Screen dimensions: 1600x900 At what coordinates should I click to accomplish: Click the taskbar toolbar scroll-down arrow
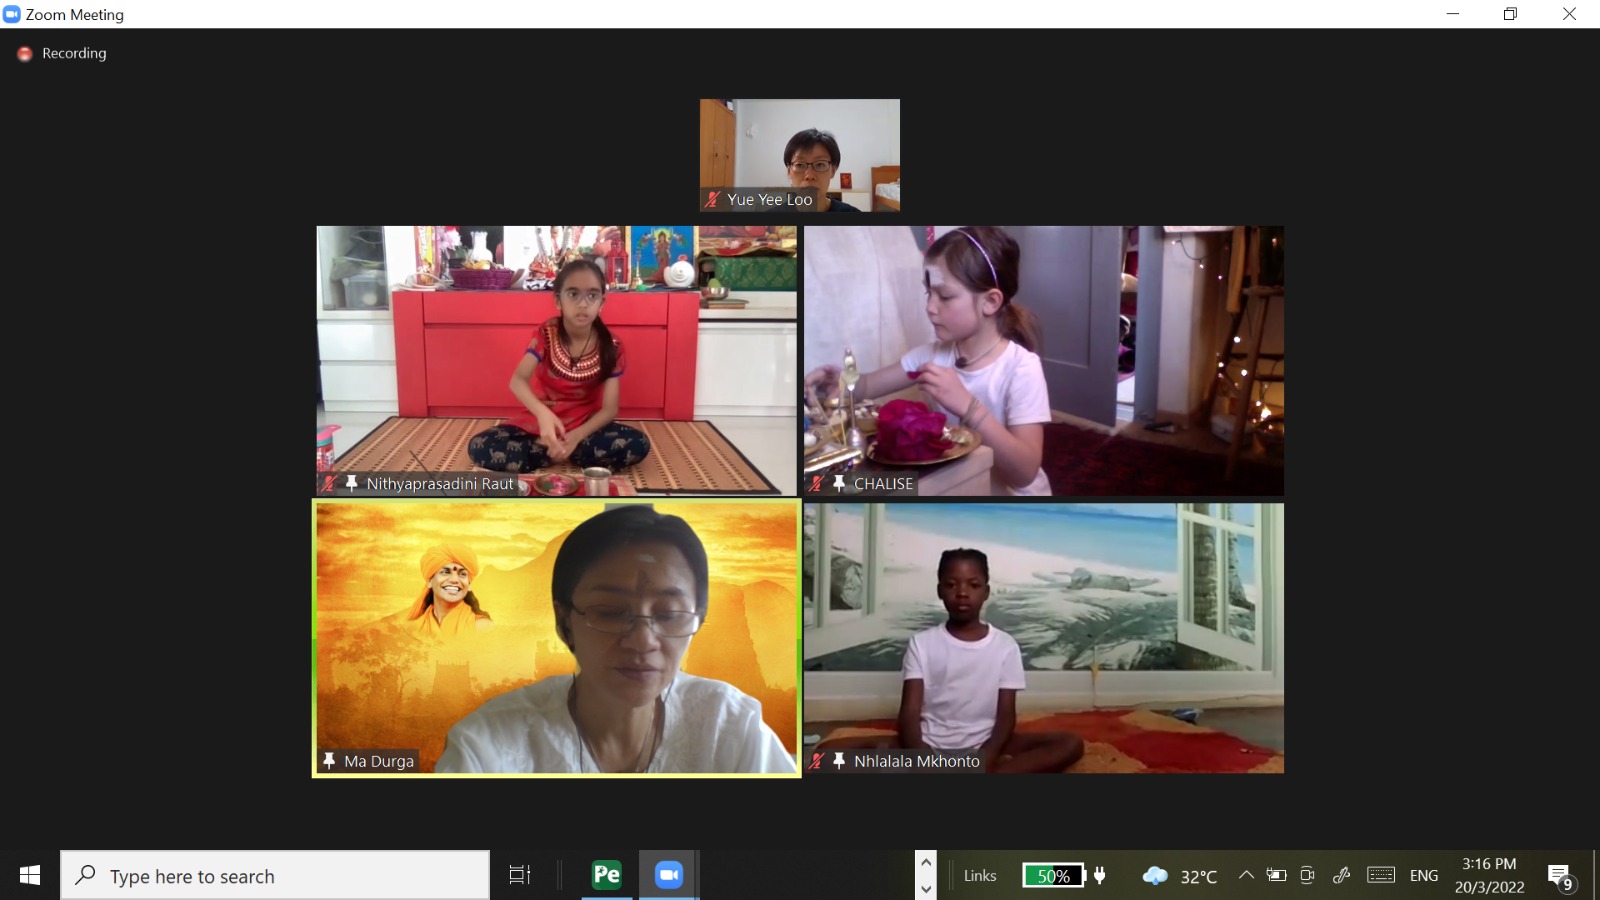[926, 888]
